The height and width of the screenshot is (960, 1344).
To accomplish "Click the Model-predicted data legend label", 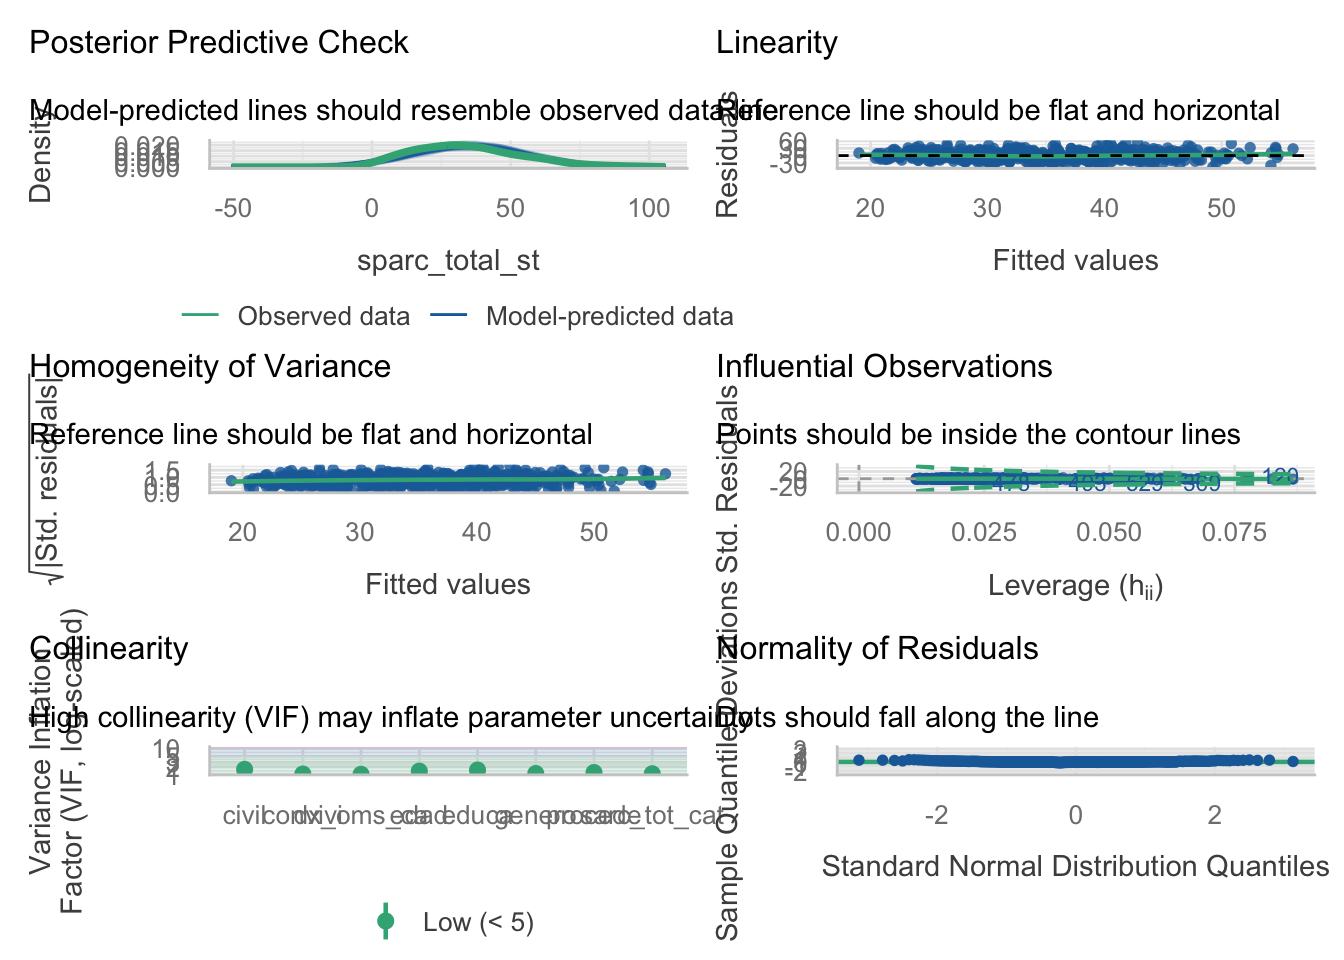I will coord(609,316).
